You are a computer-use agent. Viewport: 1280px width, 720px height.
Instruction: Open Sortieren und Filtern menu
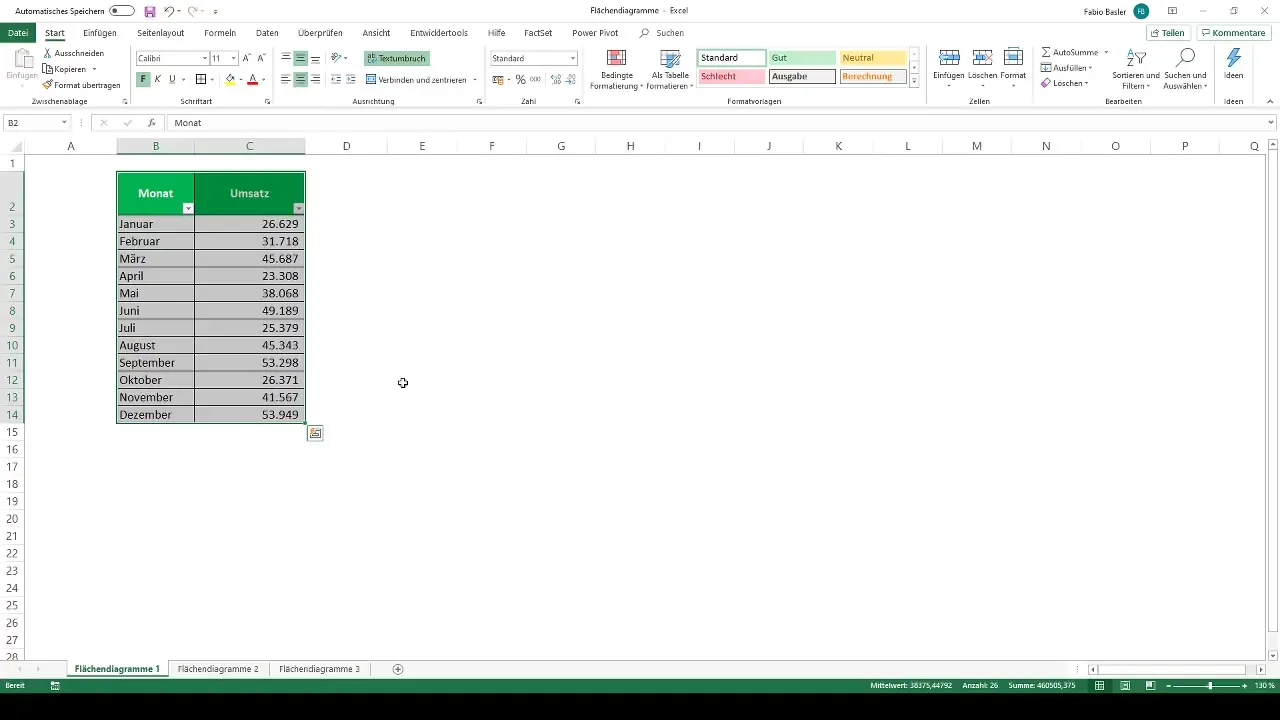1136,68
